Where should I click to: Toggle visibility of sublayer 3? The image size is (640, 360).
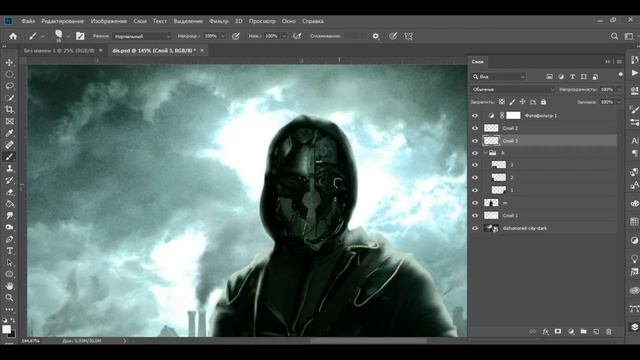point(475,165)
